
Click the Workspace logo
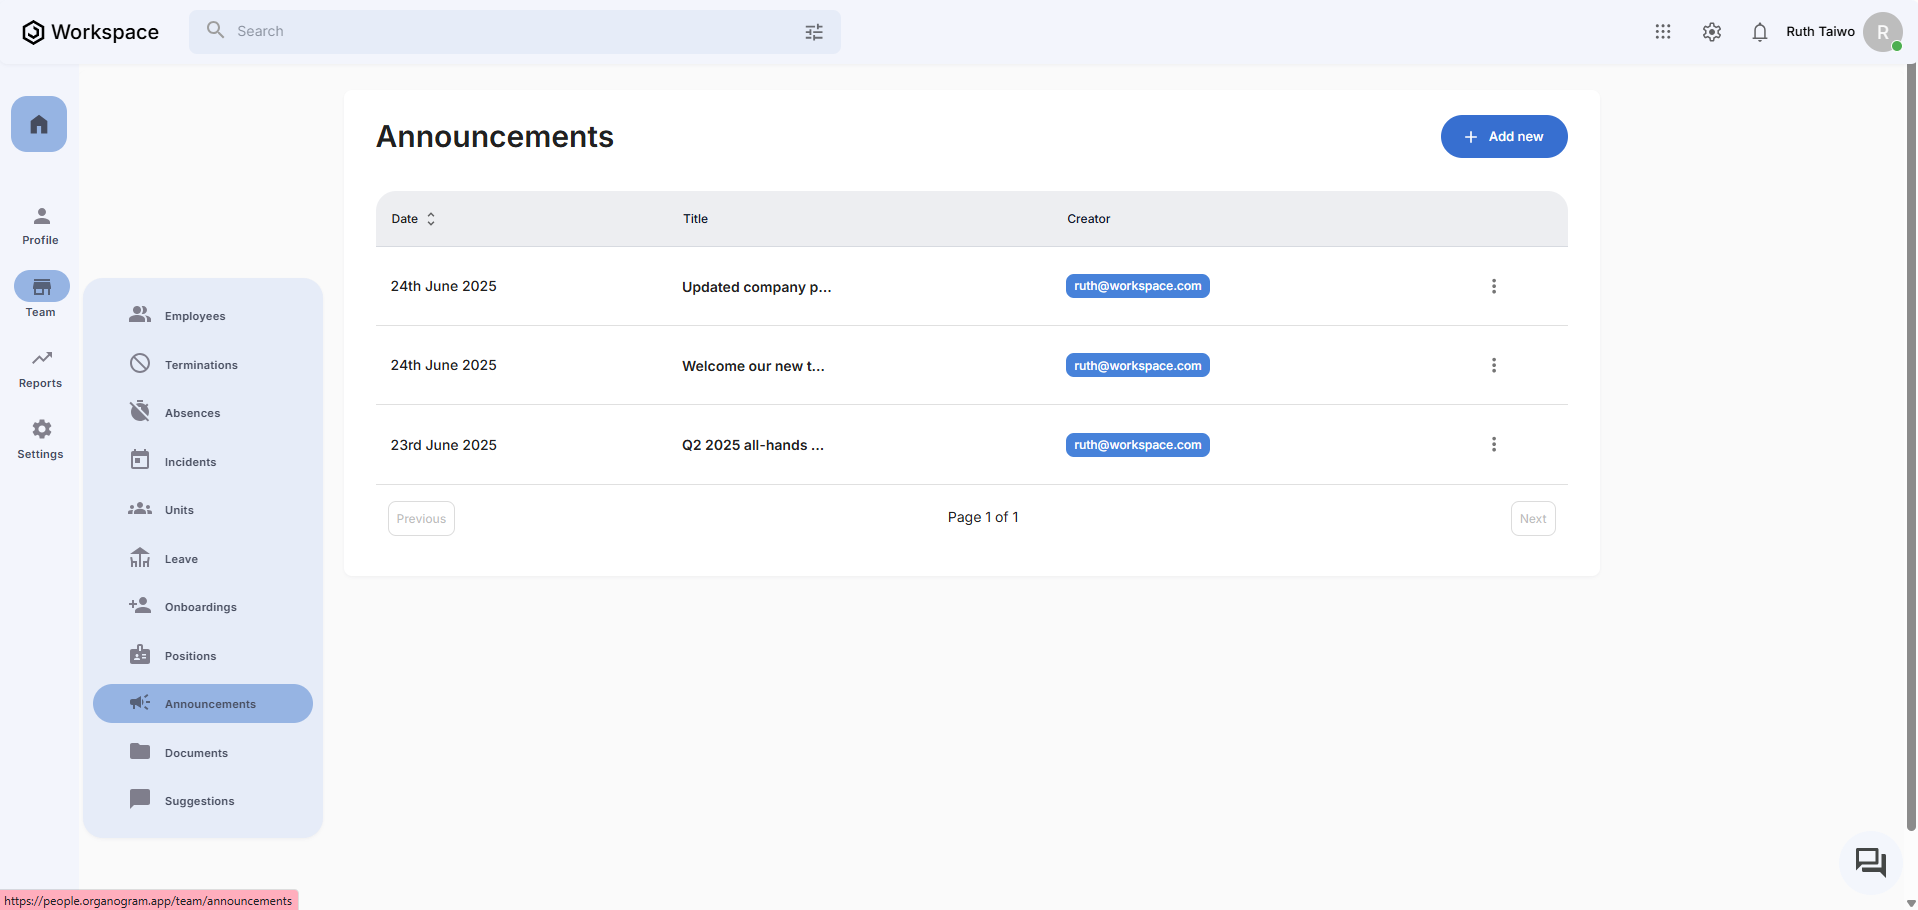coord(90,32)
